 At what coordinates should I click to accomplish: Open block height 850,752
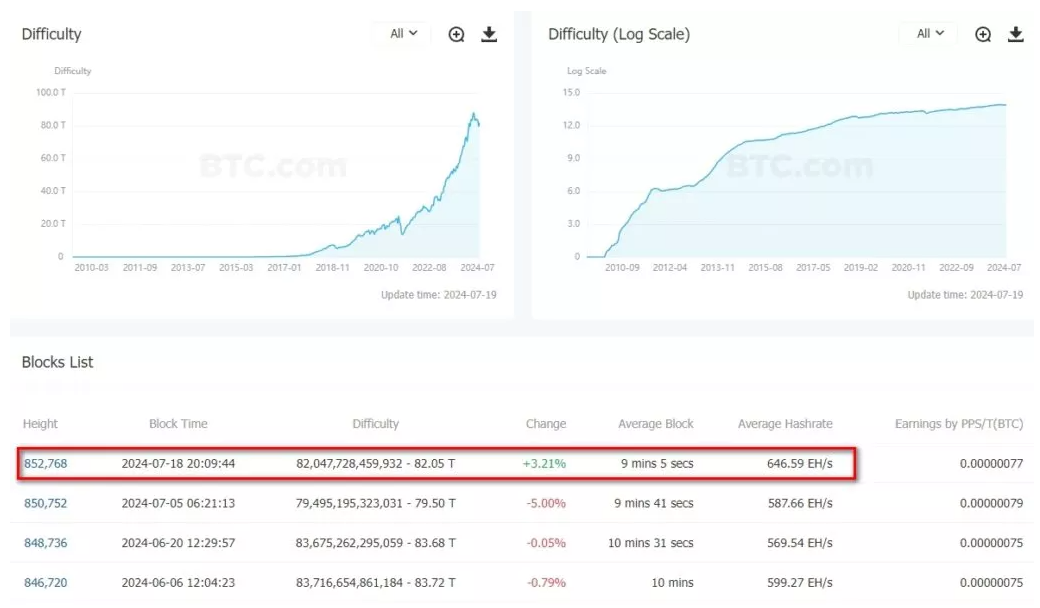[x=45, y=503]
